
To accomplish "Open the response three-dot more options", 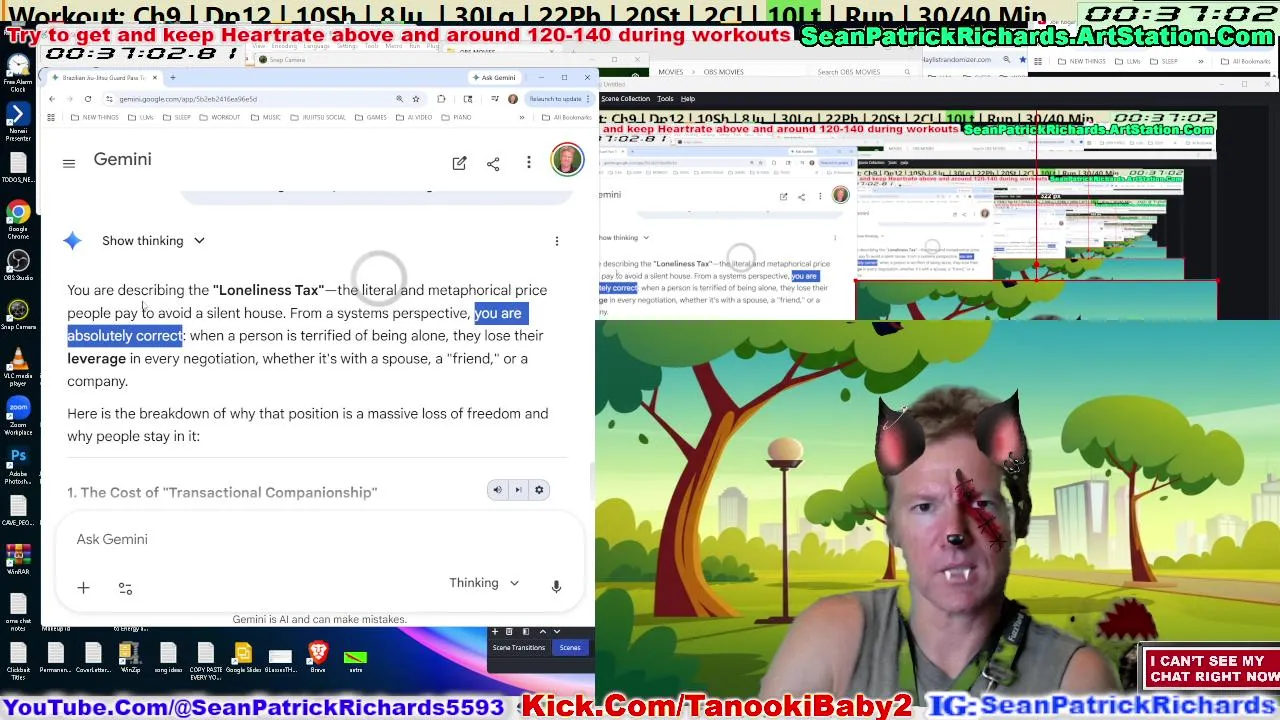I will tap(557, 241).
